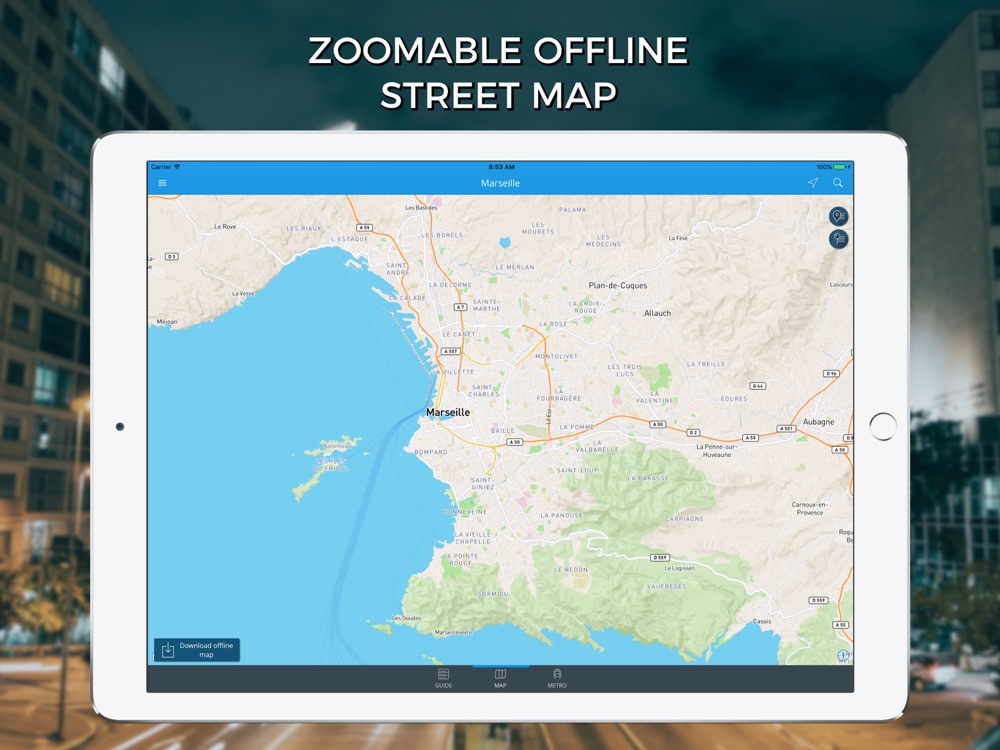Click the A 55 highway shield

click(x=364, y=228)
